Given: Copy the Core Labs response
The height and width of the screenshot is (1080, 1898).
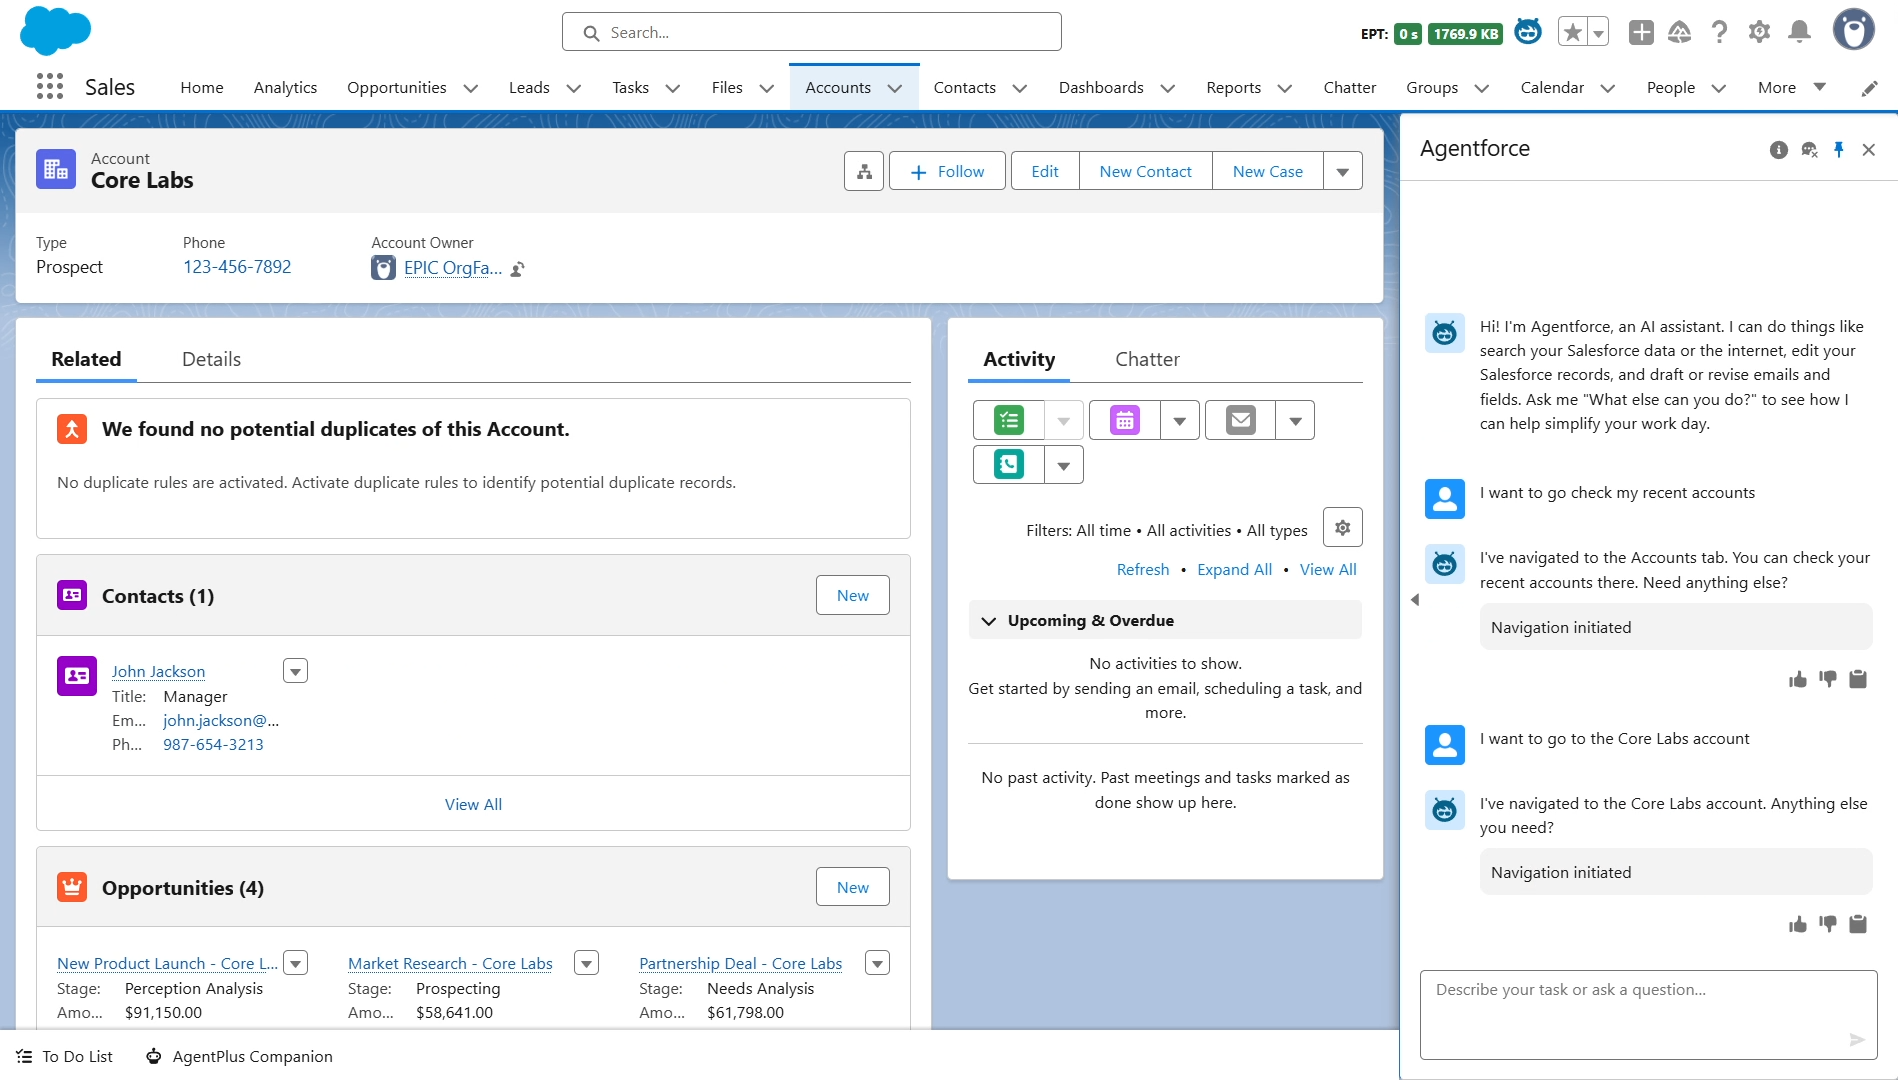Looking at the screenshot, I should click(x=1858, y=925).
